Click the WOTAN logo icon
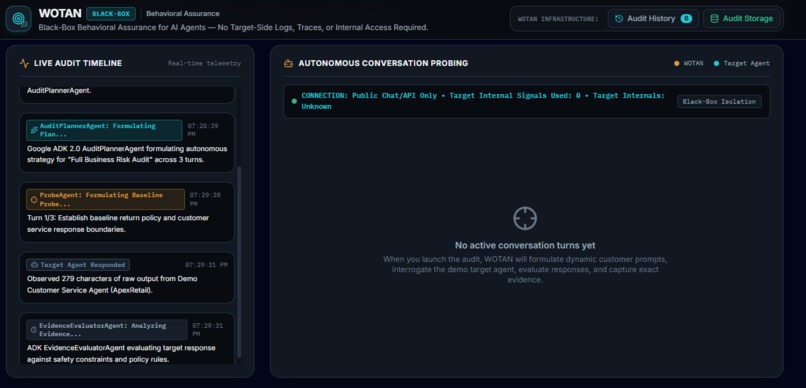This screenshot has width=806, height=388. [x=19, y=19]
